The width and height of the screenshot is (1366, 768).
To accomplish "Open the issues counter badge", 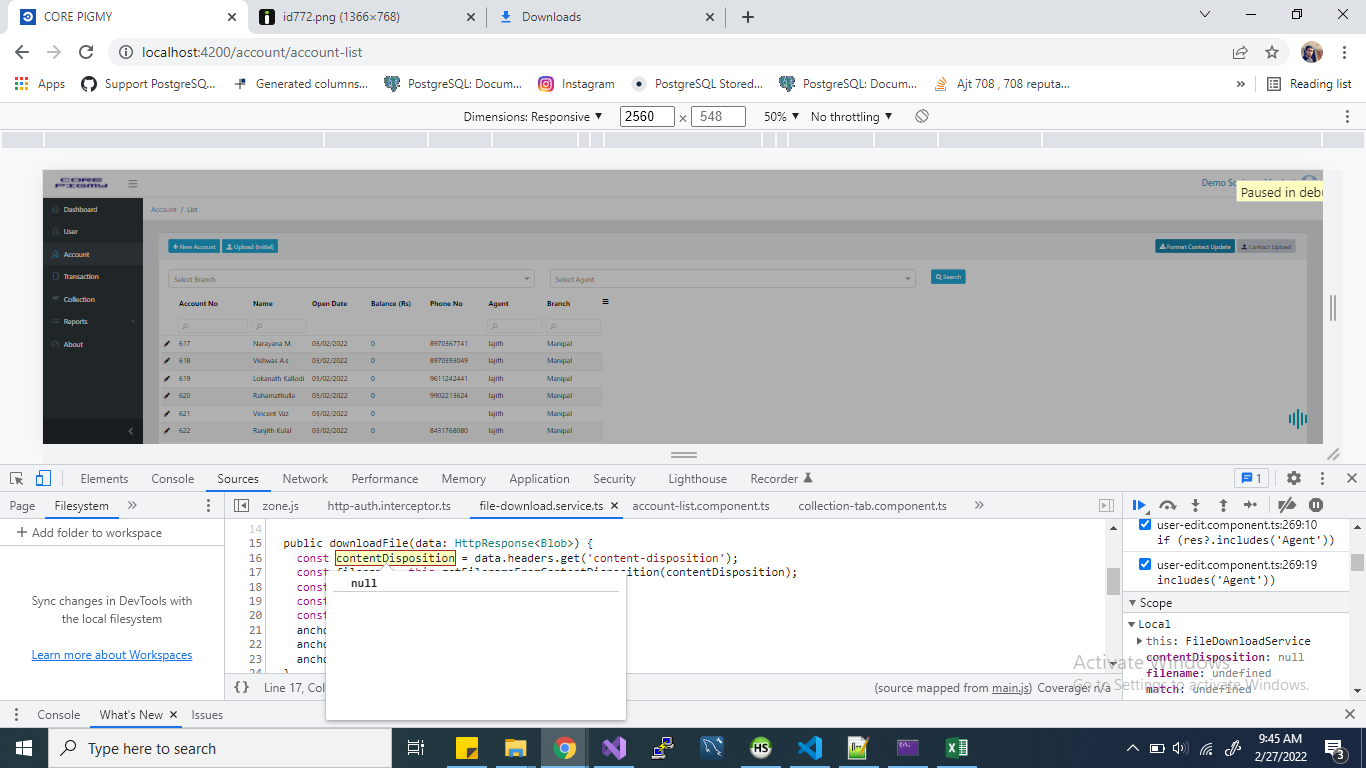I will point(1251,478).
